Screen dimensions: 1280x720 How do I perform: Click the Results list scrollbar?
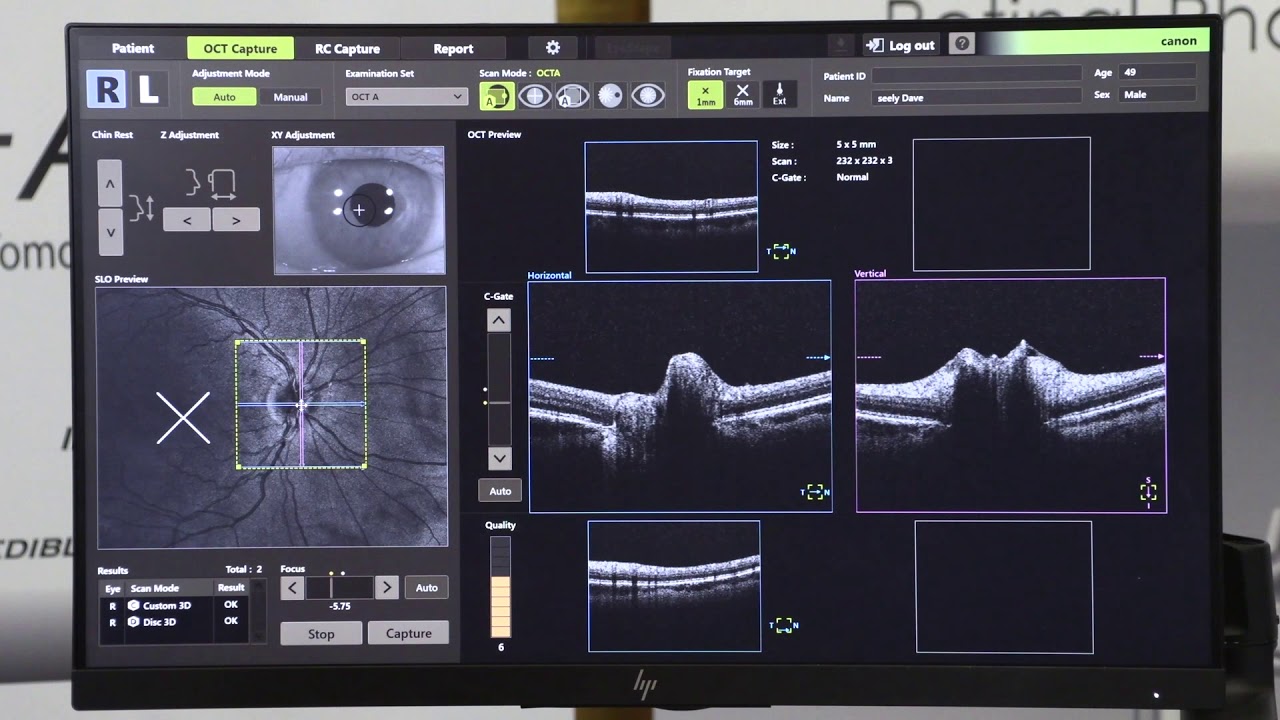(259, 611)
